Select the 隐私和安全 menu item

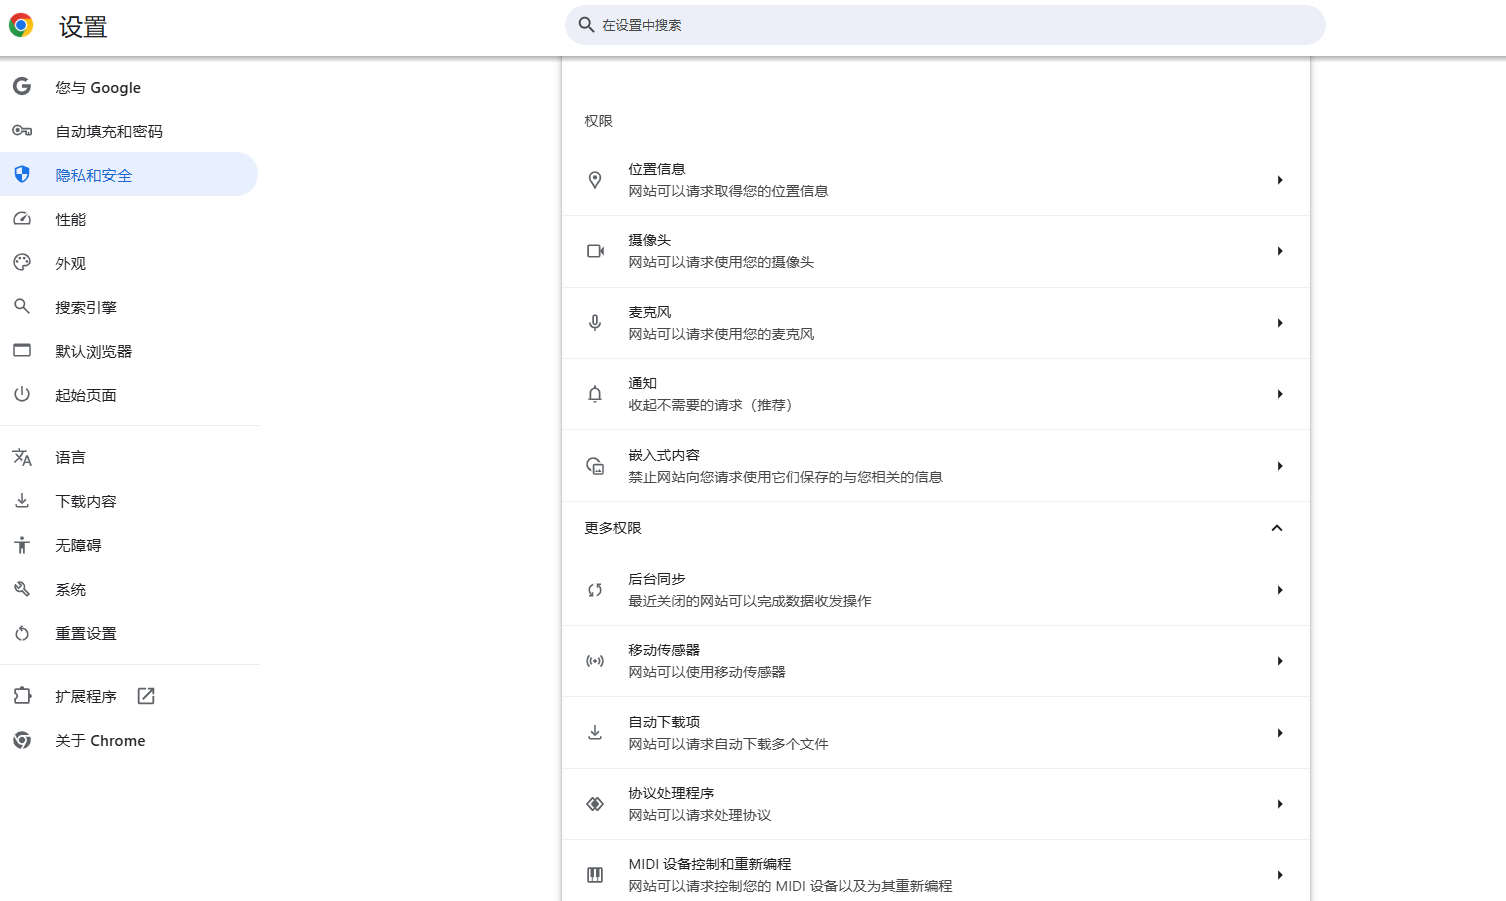coord(129,174)
